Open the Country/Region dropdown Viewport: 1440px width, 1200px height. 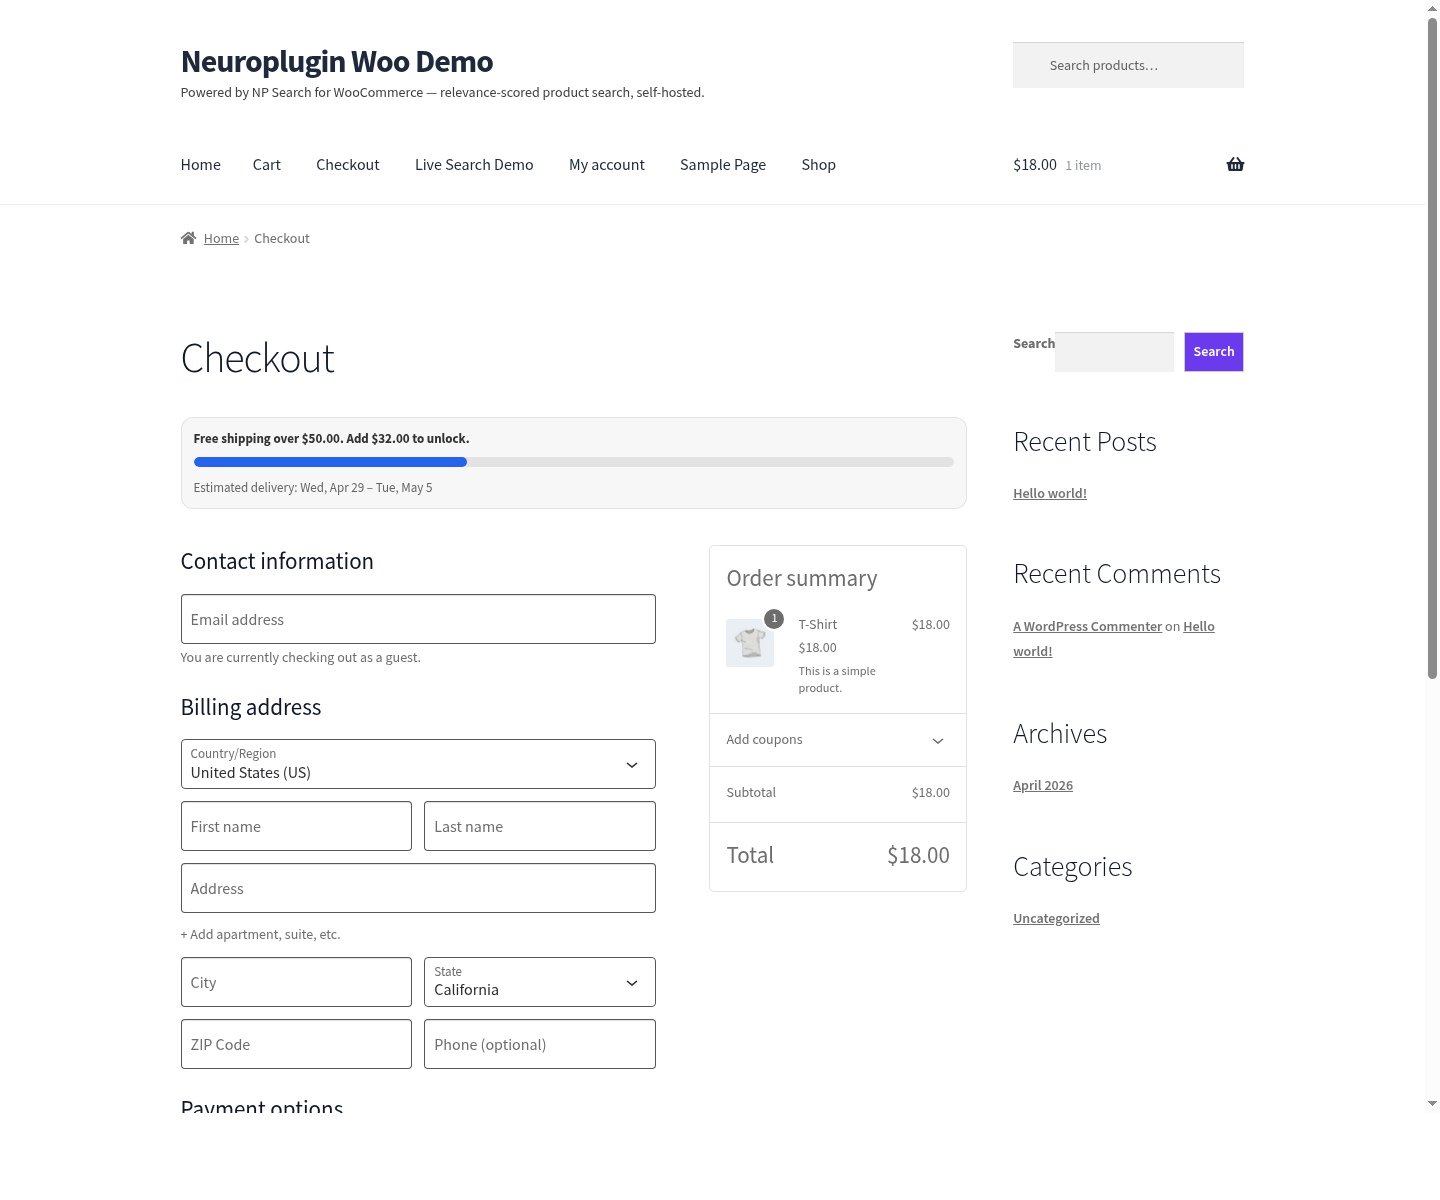coord(418,764)
